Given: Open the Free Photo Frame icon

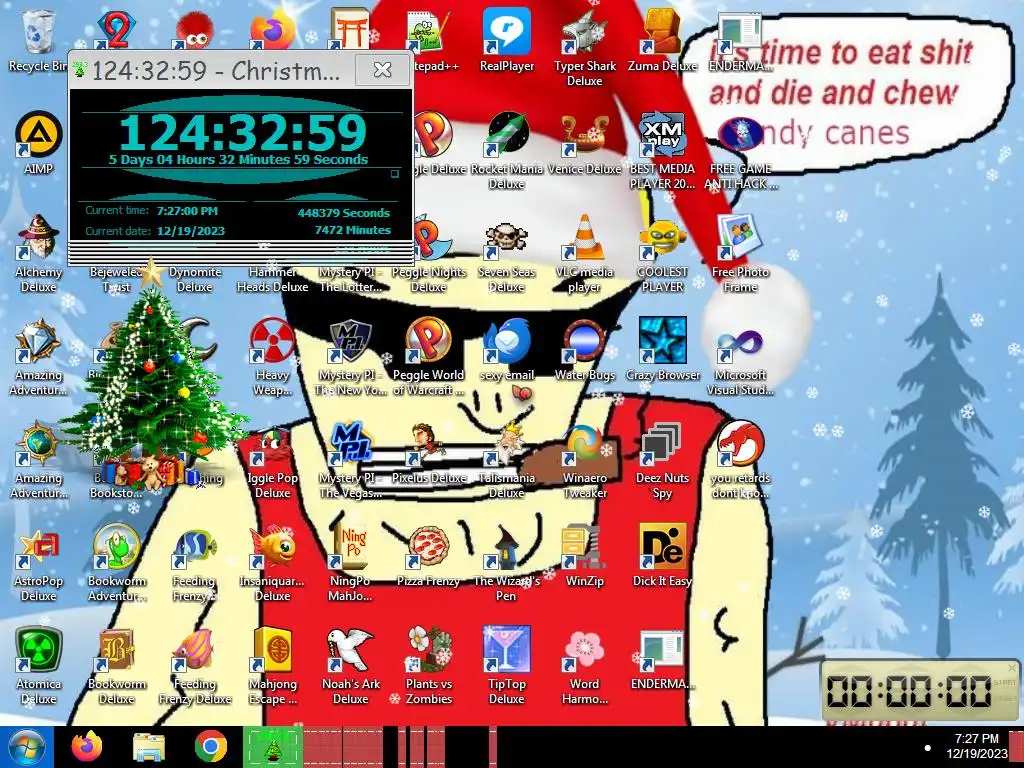Looking at the screenshot, I should click(x=740, y=253).
